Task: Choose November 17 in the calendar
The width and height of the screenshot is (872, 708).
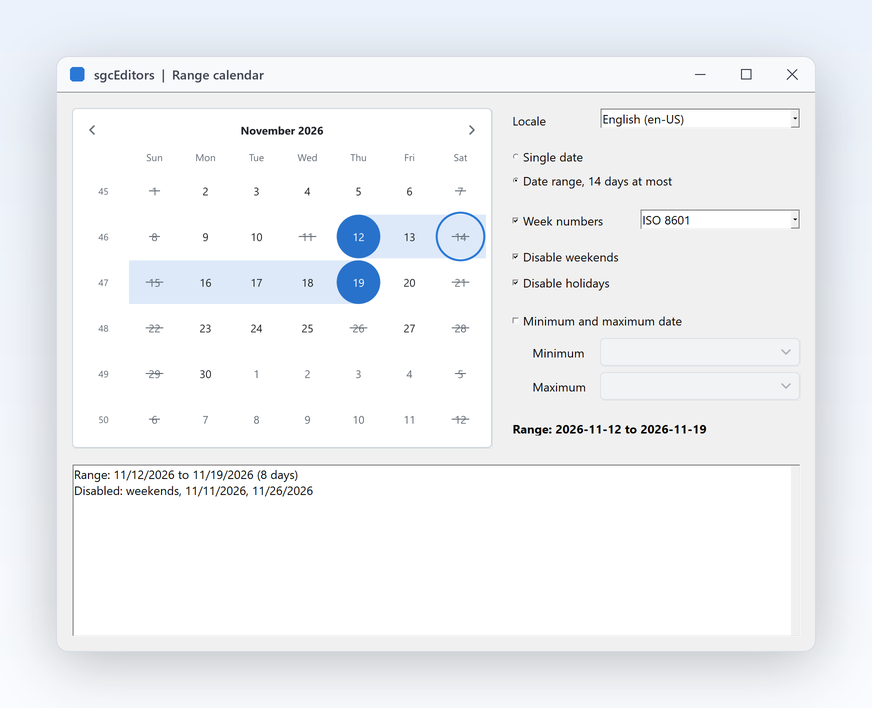Action: coord(256,283)
